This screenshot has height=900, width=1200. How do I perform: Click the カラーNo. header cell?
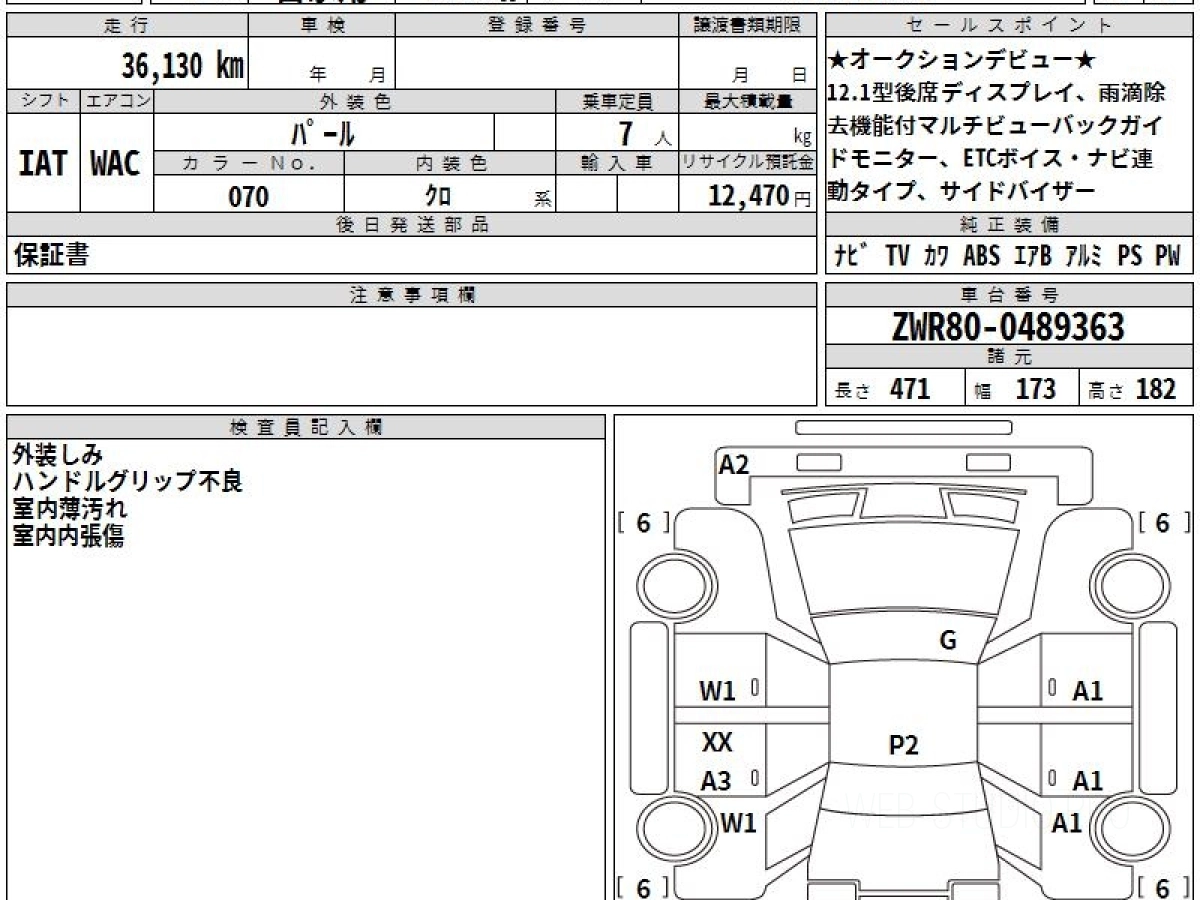[x=249, y=163]
